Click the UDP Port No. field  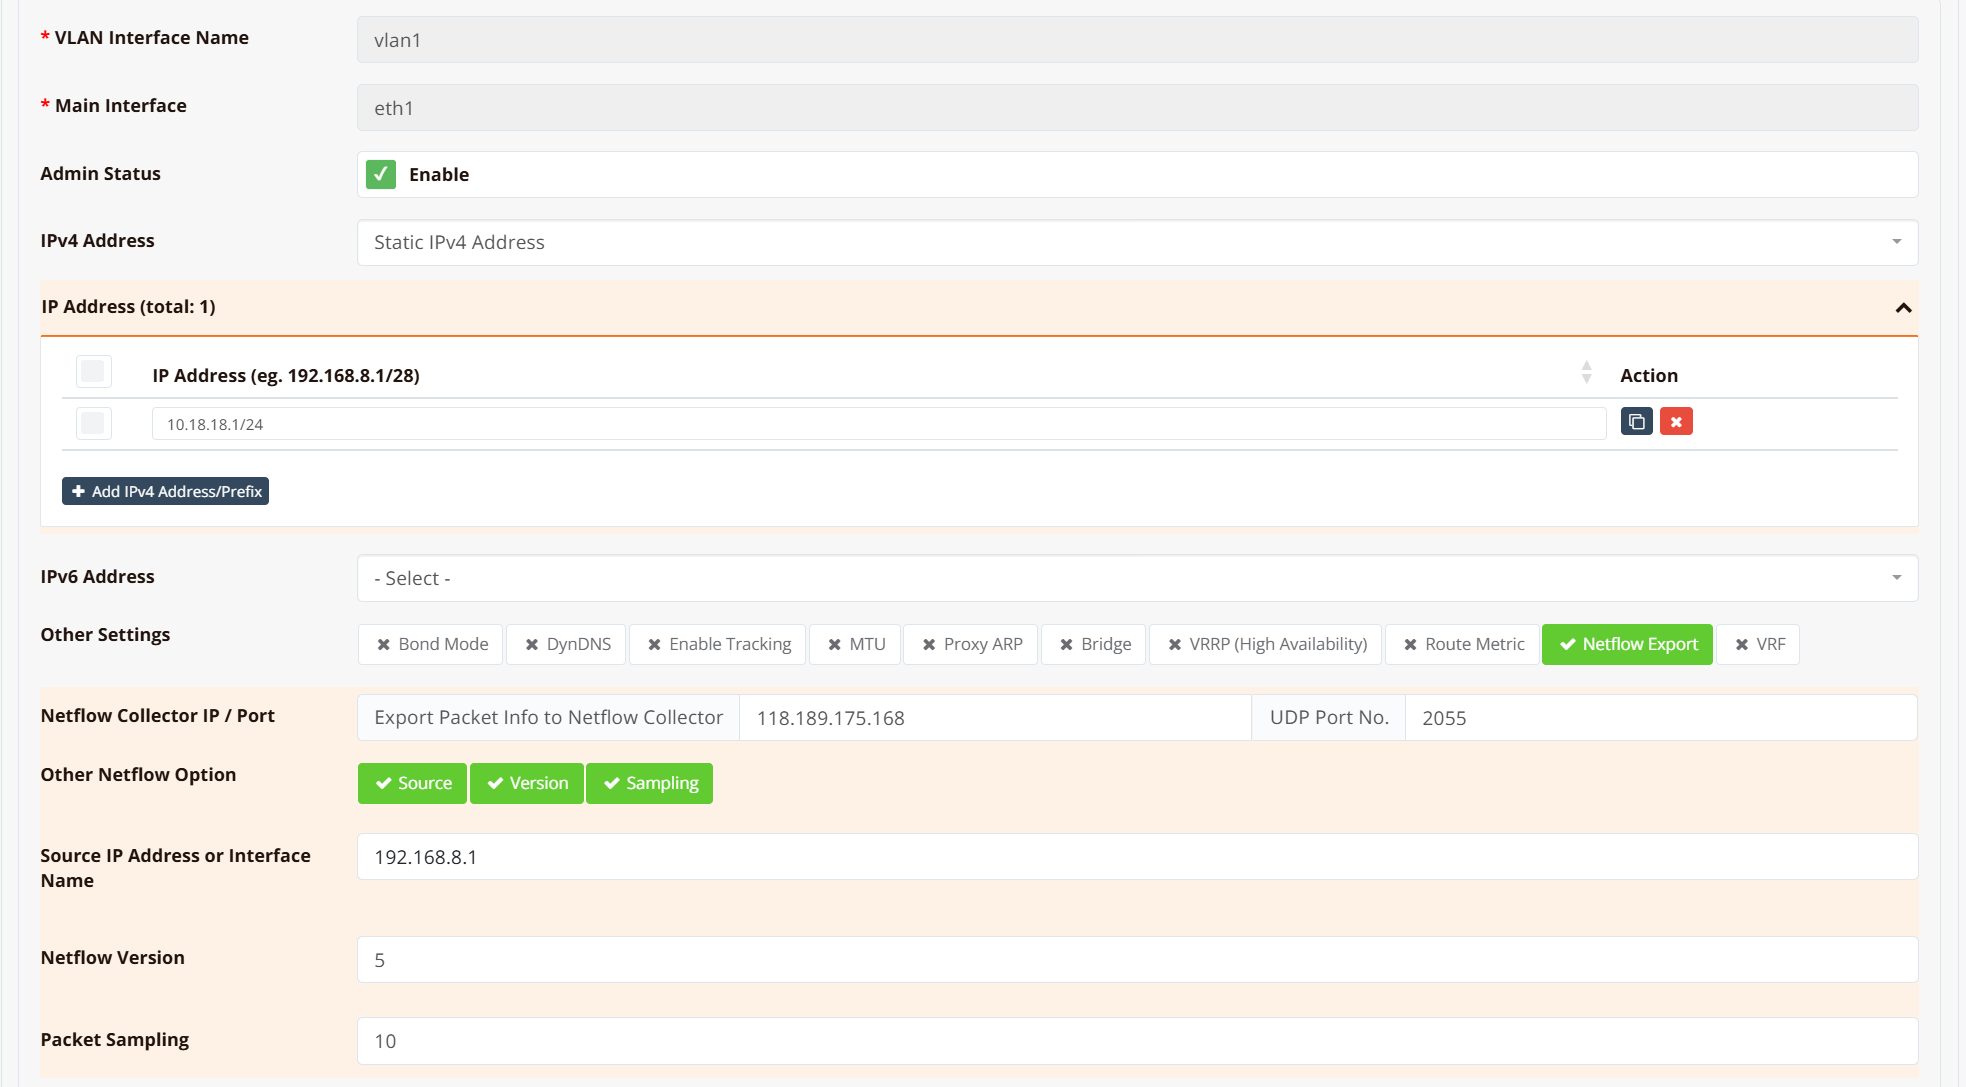[x=1660, y=719]
